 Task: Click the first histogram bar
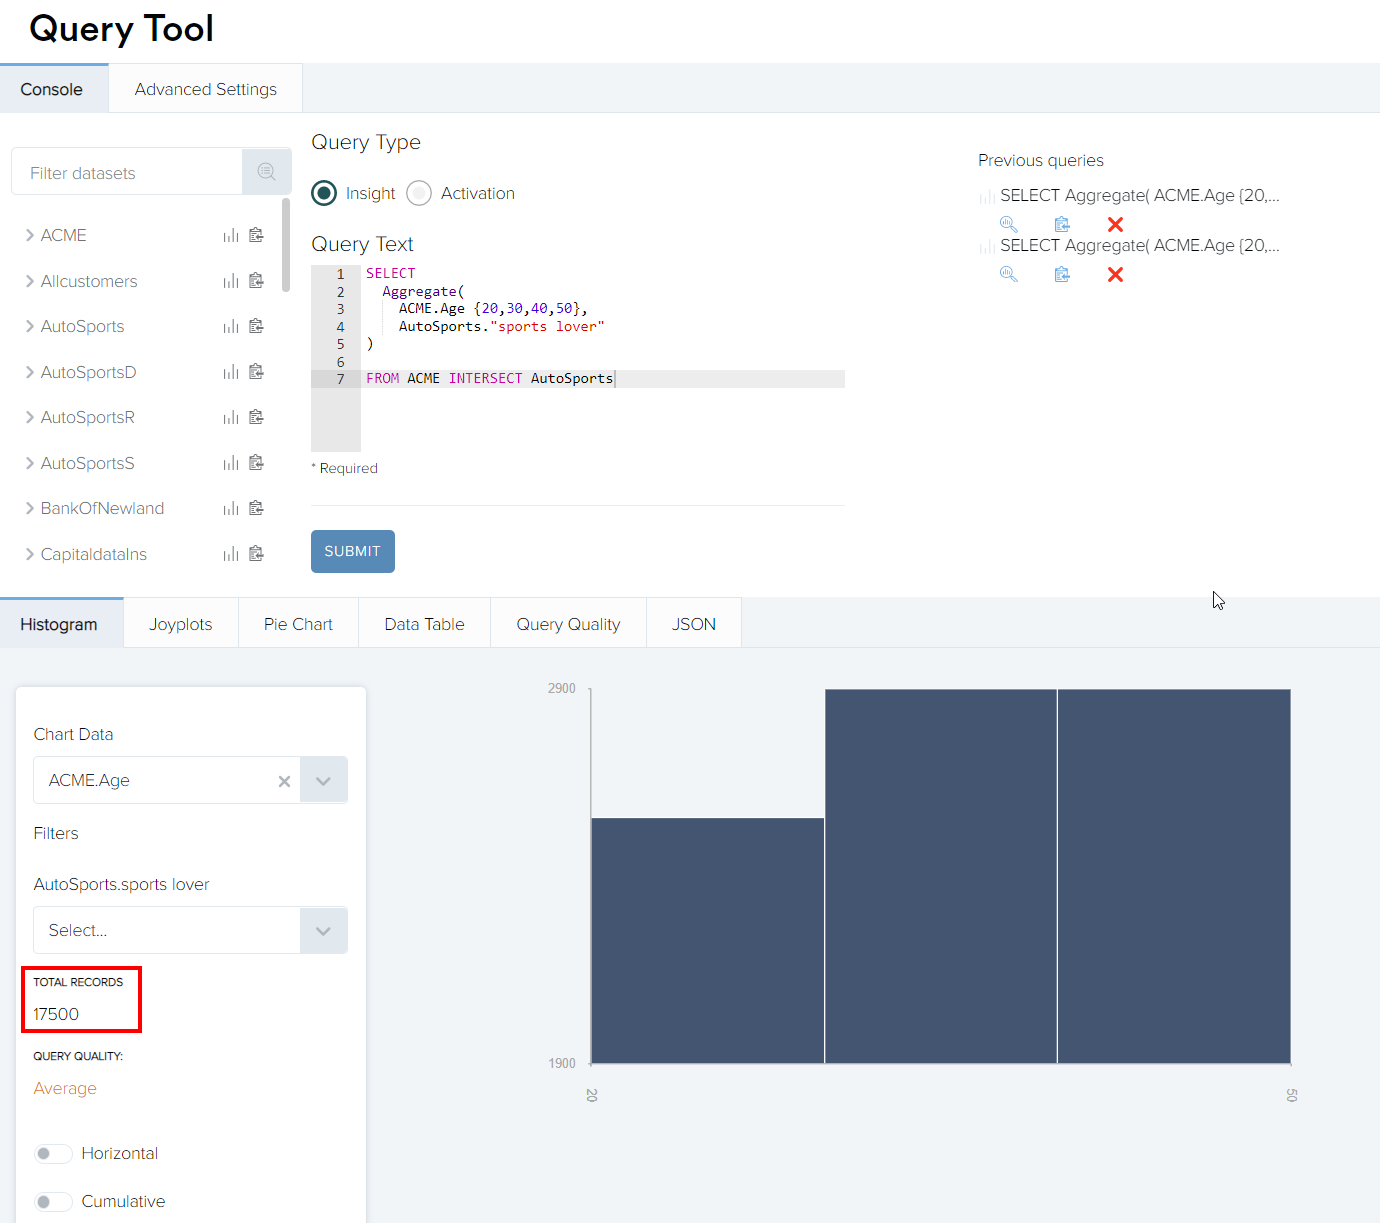tap(708, 941)
